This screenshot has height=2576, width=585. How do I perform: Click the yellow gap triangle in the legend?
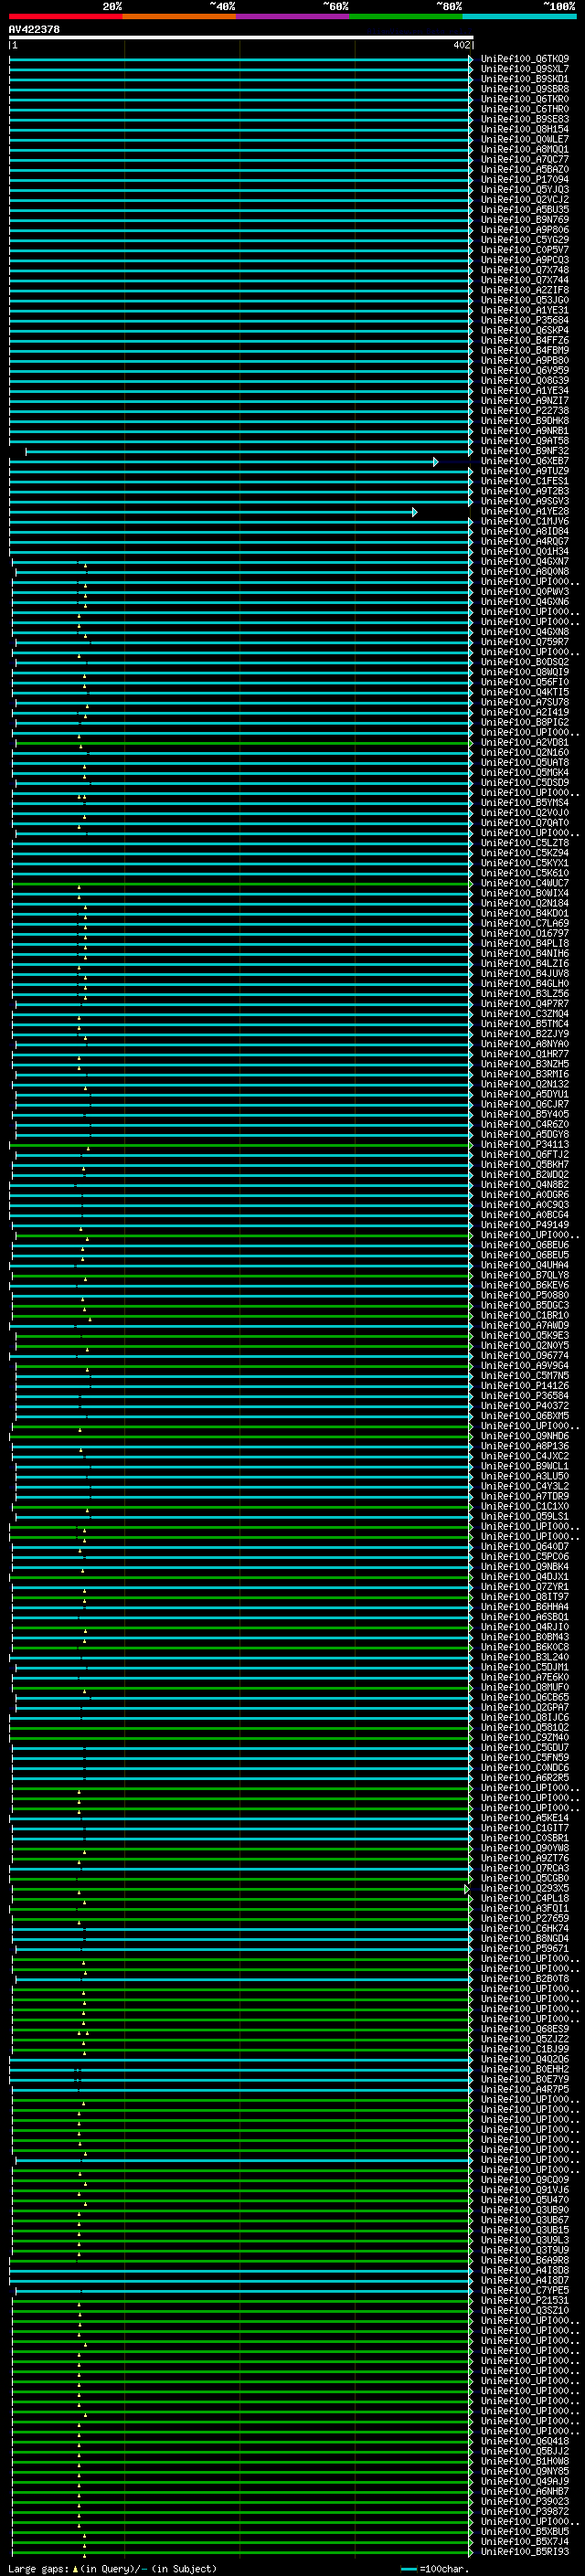pyautogui.click(x=75, y=2568)
